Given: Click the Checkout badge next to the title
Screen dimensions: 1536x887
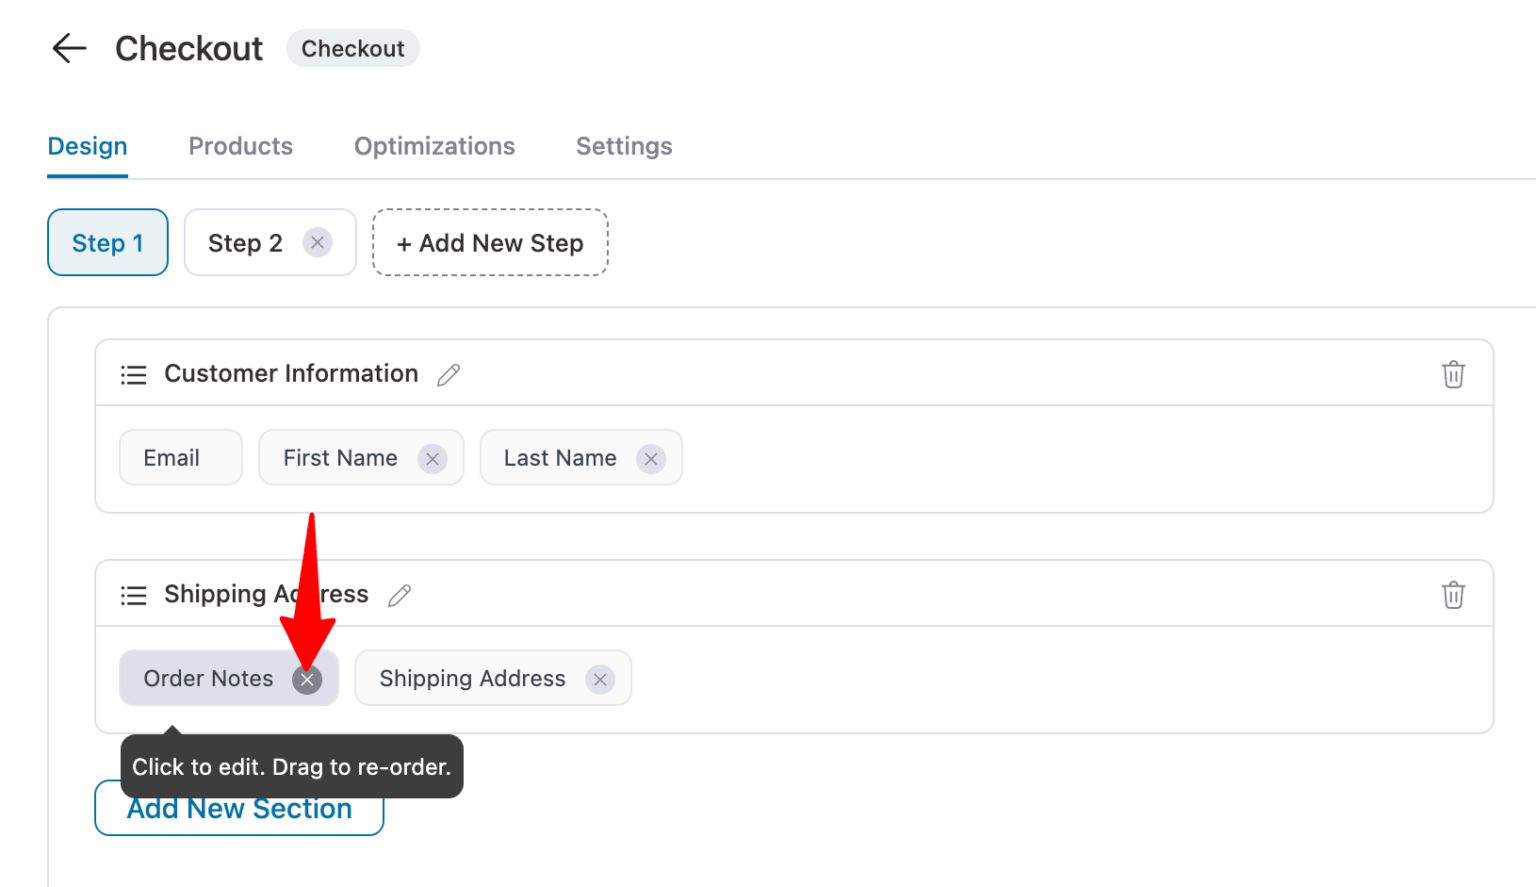Looking at the screenshot, I should pos(352,48).
